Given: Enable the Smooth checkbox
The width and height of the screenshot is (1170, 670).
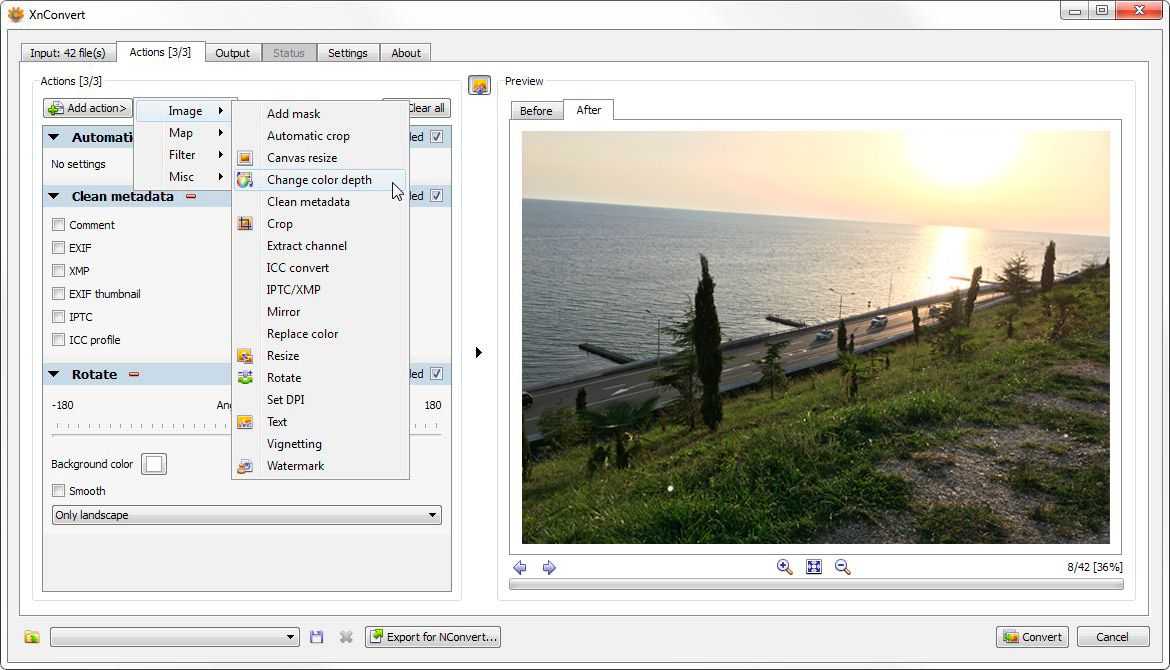Looking at the screenshot, I should click(59, 491).
